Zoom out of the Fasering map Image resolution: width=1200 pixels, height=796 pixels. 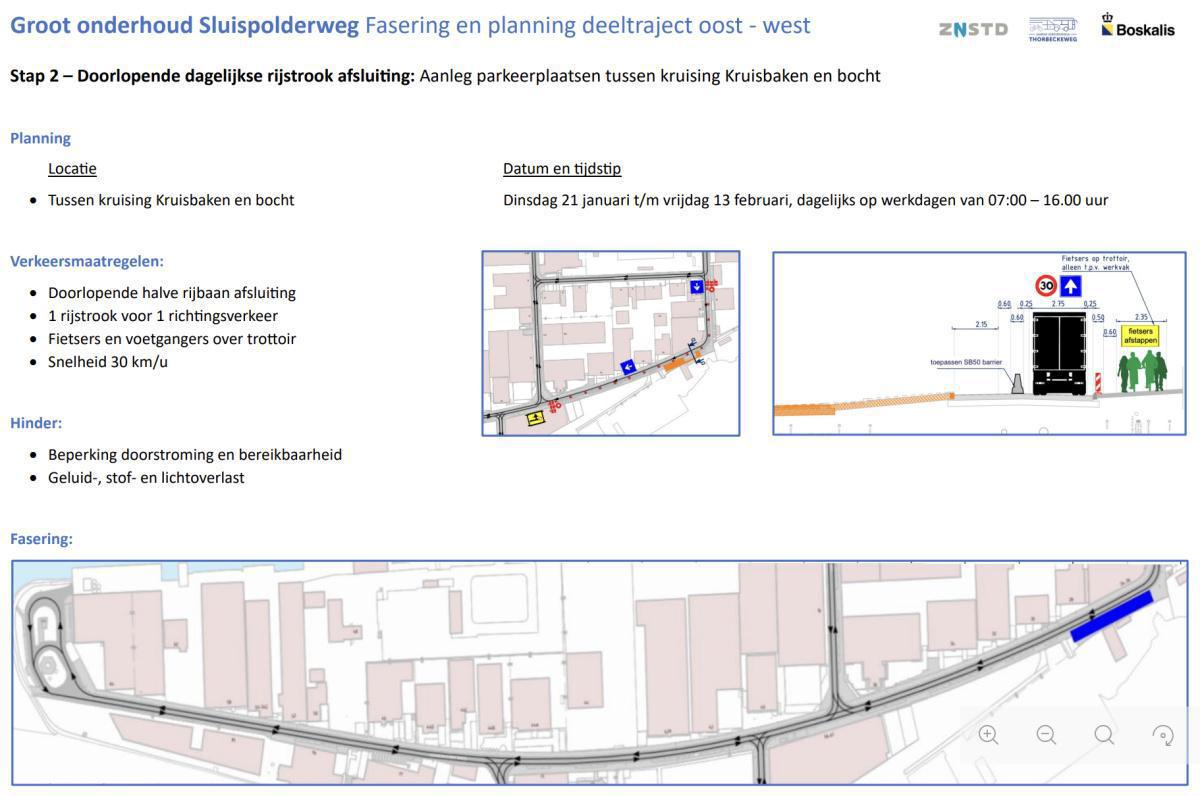point(1044,734)
